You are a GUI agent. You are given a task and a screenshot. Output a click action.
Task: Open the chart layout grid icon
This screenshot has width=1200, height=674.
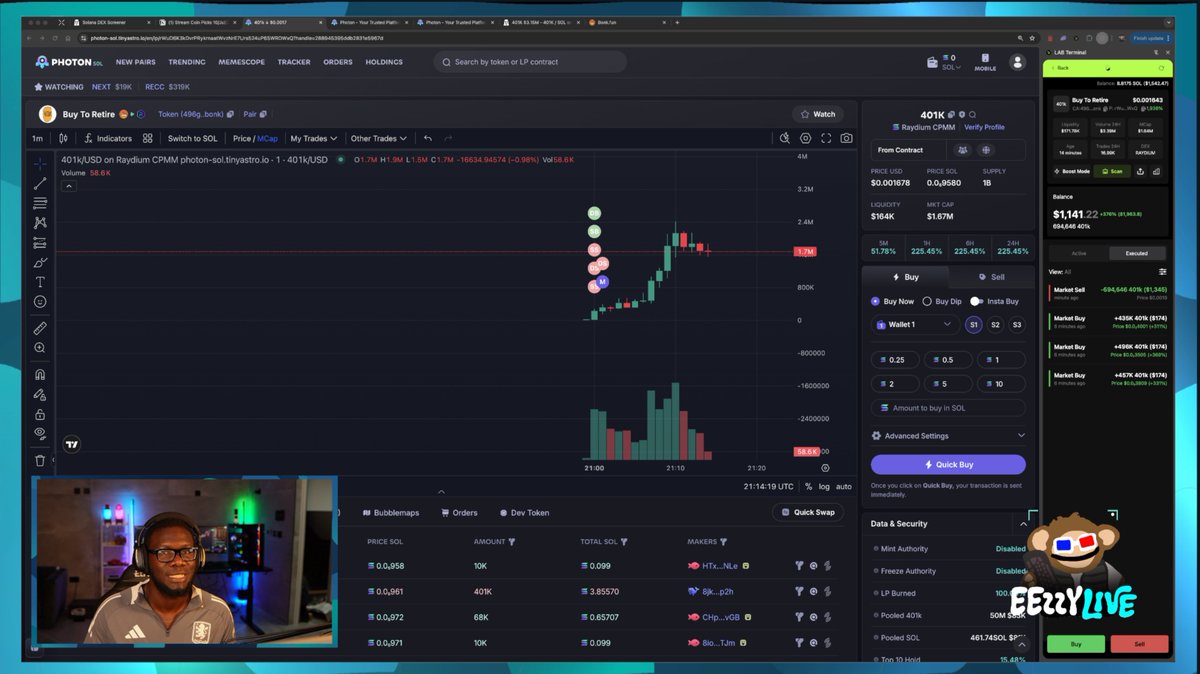147,138
